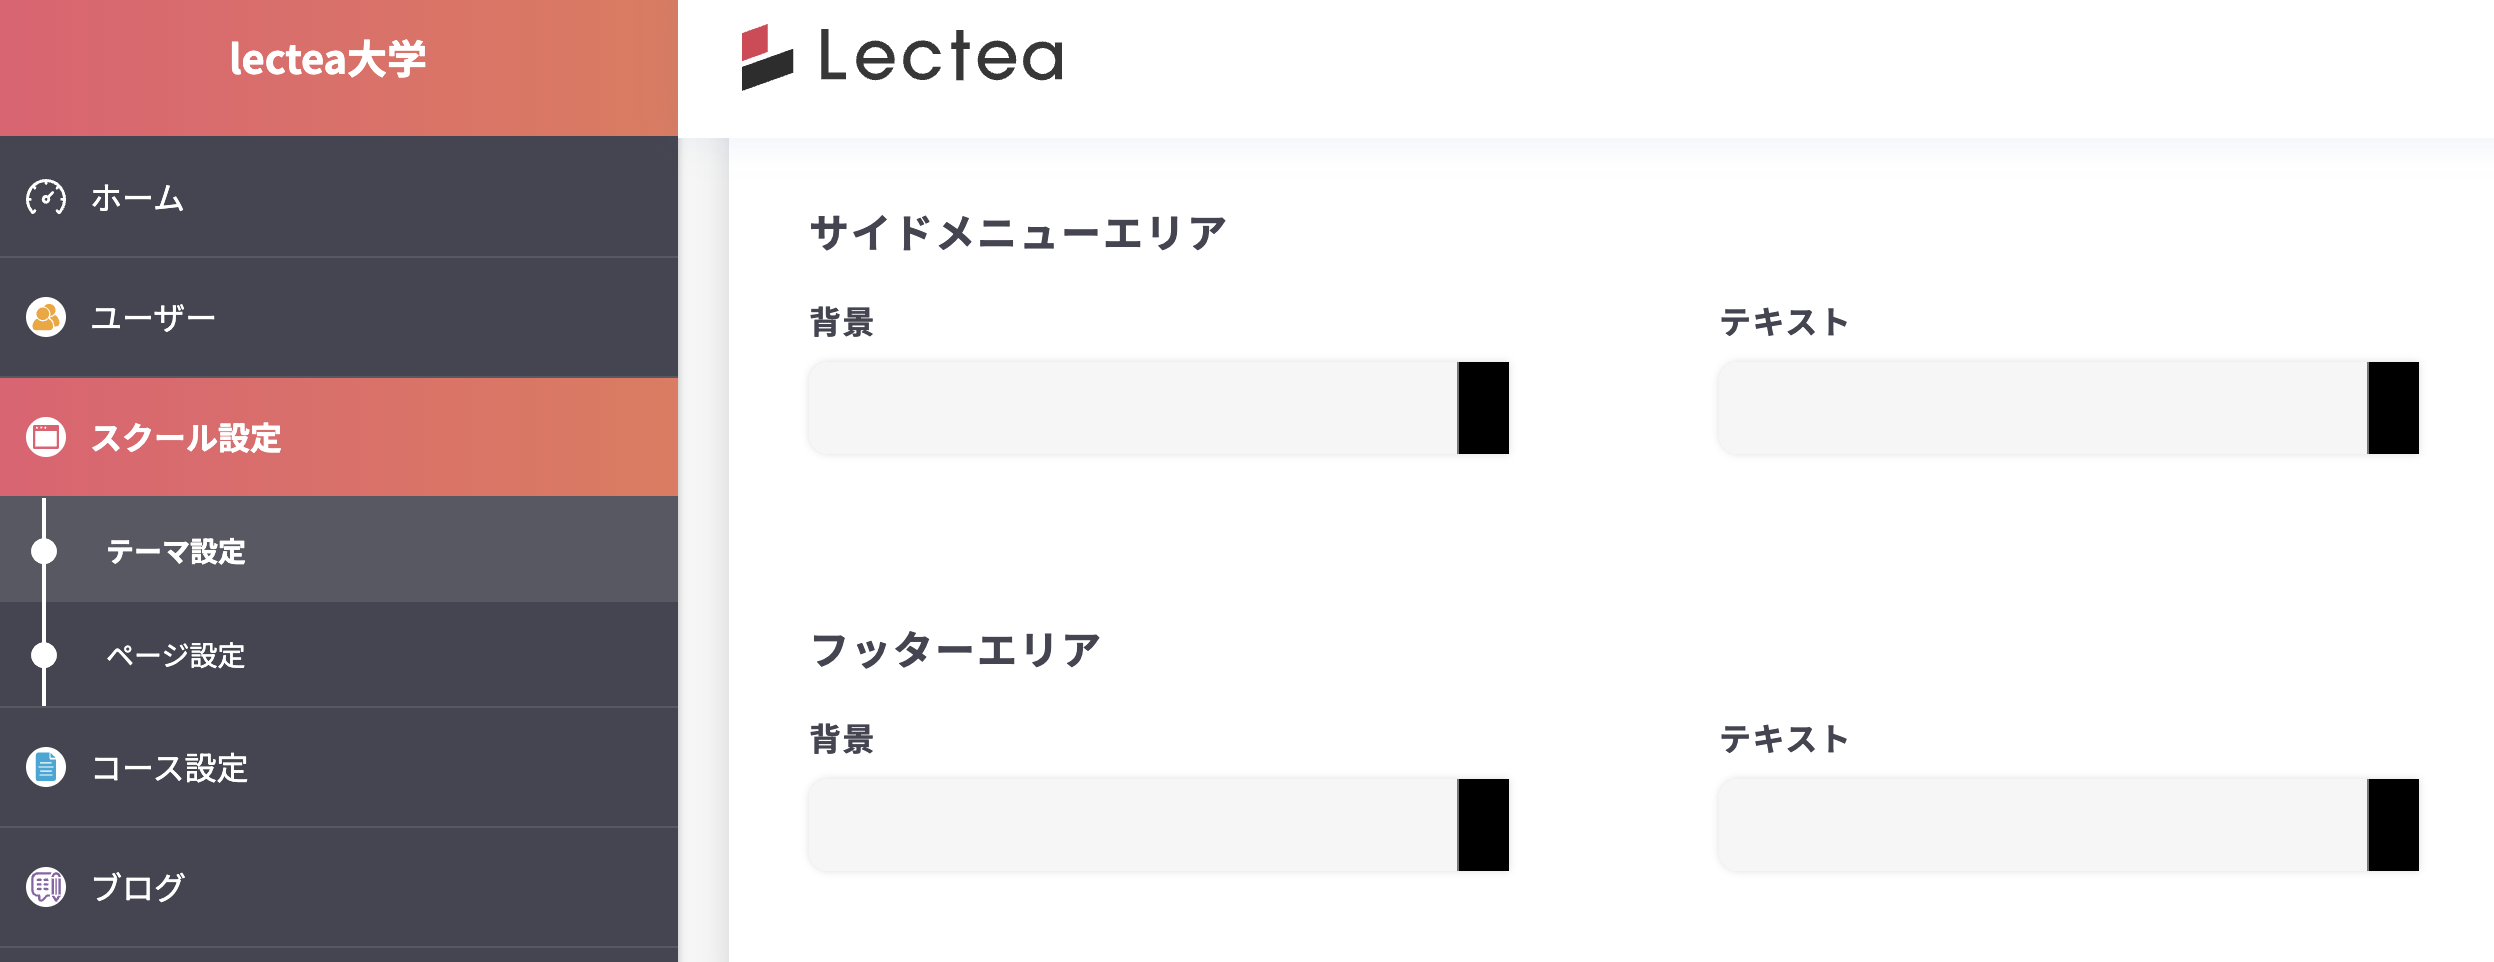Select the ブログ speech-bubble icon
Viewport: 2494px width, 962px height.
pyautogui.click(x=46, y=885)
